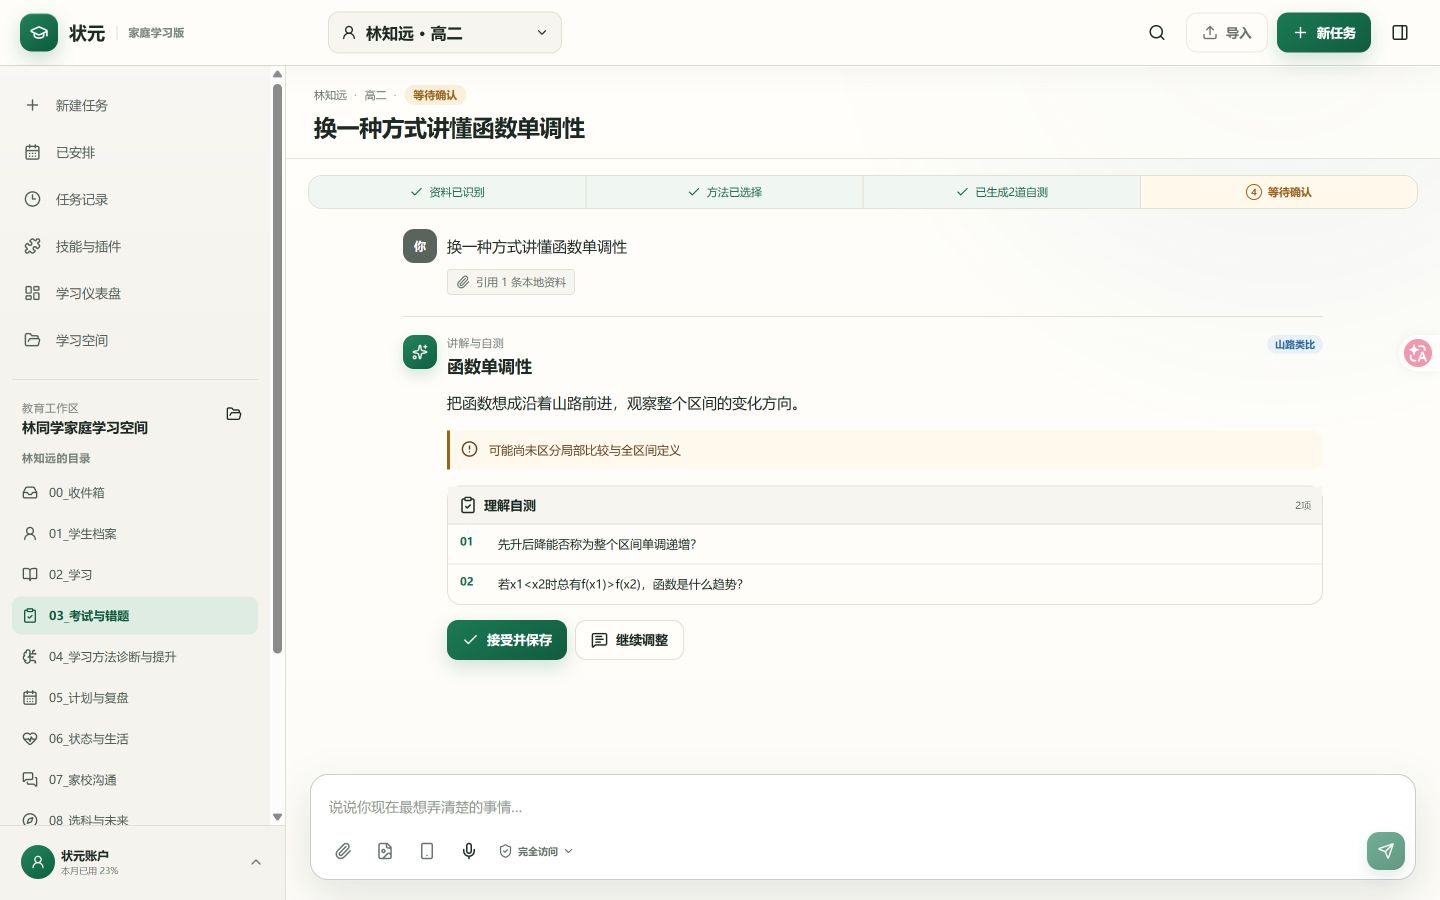The image size is (1440, 900).
Task: Select the 已生成2道自测 step
Action: [x=1001, y=192]
